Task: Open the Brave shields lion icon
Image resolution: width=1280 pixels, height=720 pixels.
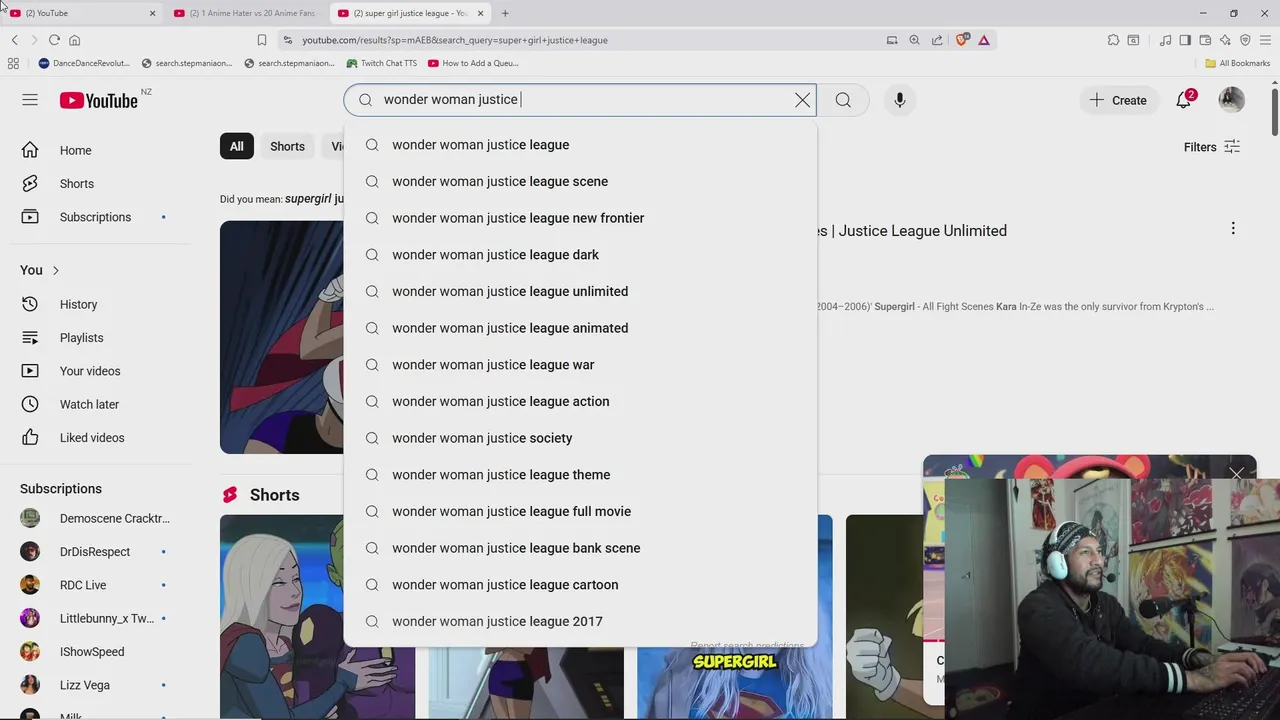Action: (x=962, y=40)
